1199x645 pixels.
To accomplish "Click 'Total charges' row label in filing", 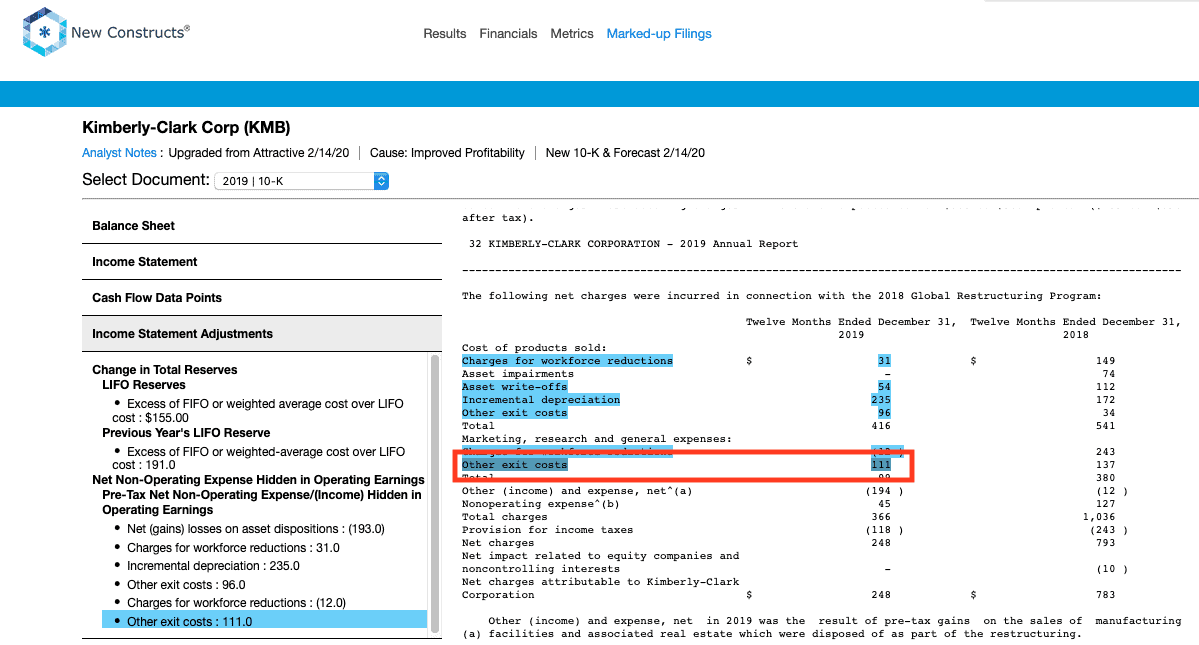I will 504,517.
